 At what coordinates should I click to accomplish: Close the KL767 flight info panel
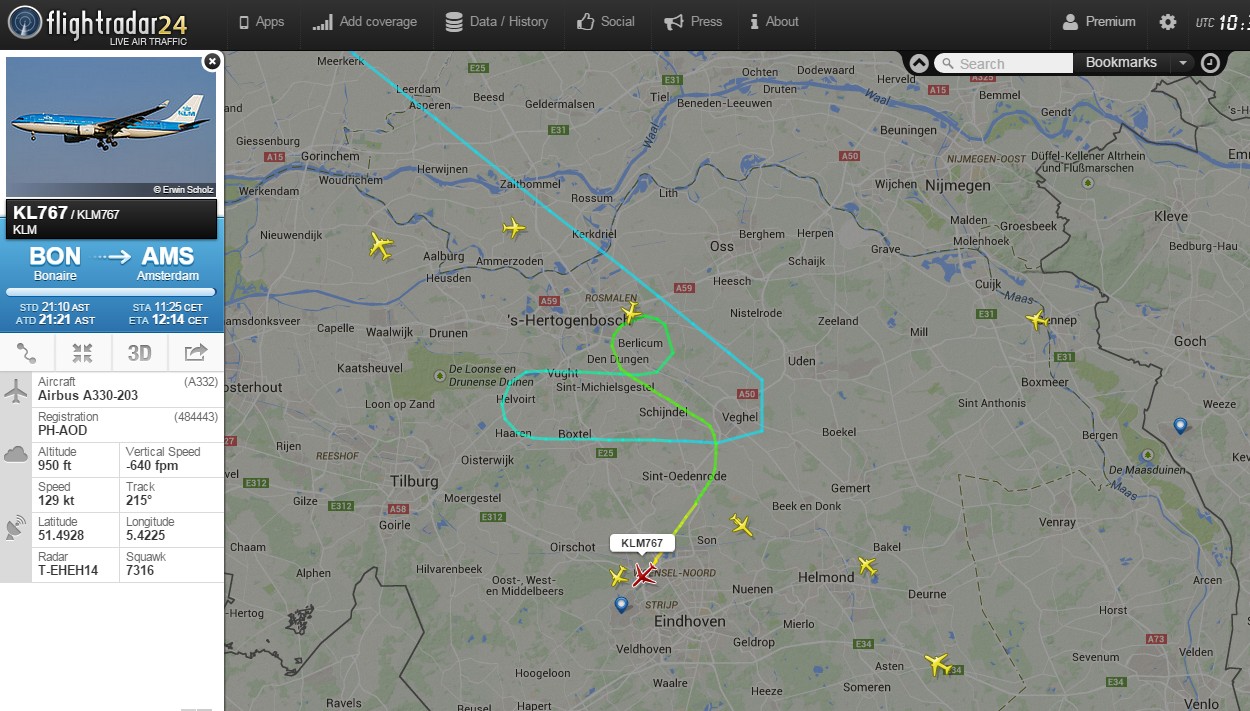[x=211, y=62]
